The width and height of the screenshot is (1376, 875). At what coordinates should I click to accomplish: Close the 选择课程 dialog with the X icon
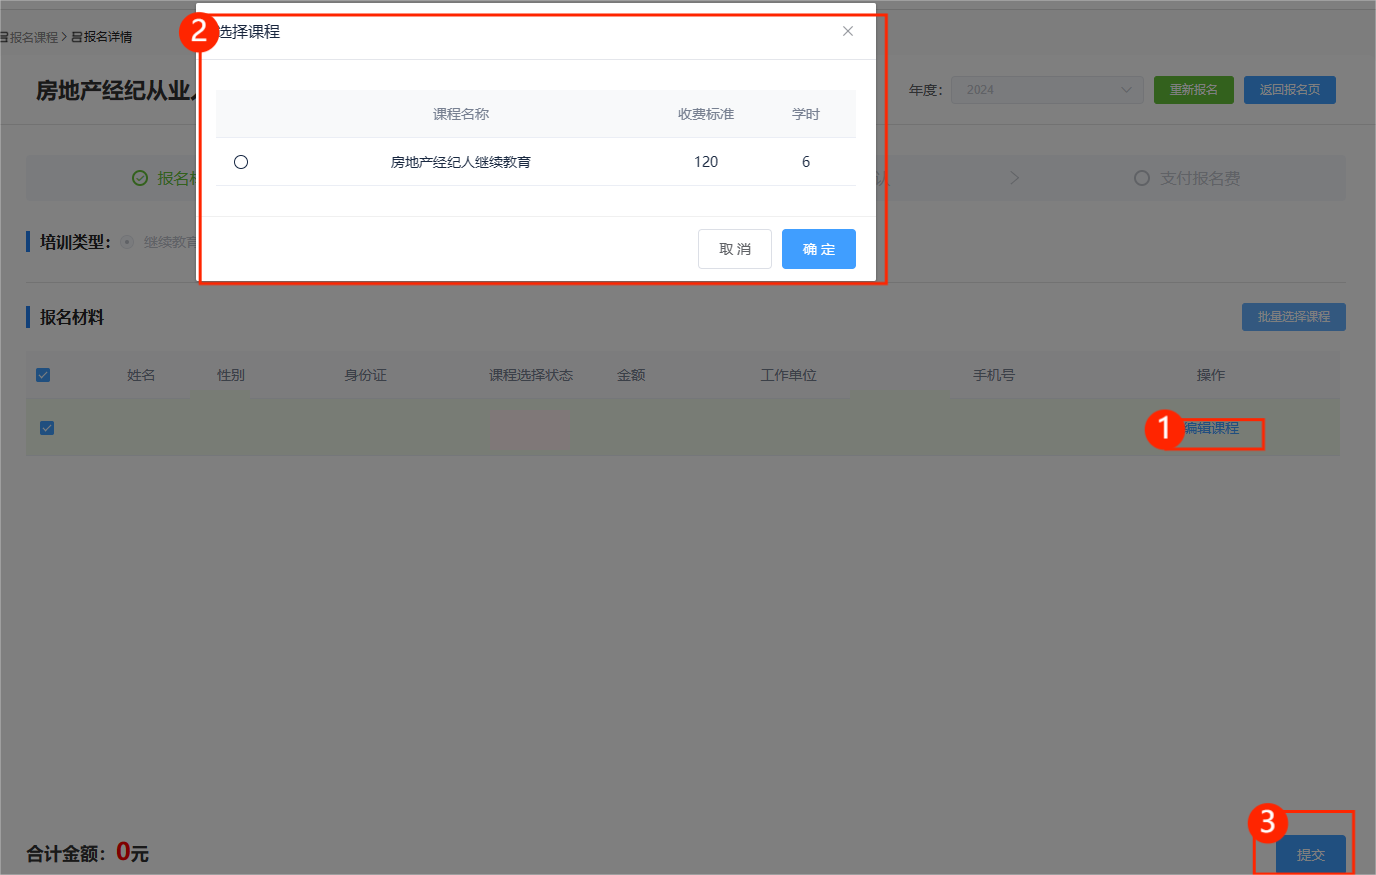tap(847, 31)
